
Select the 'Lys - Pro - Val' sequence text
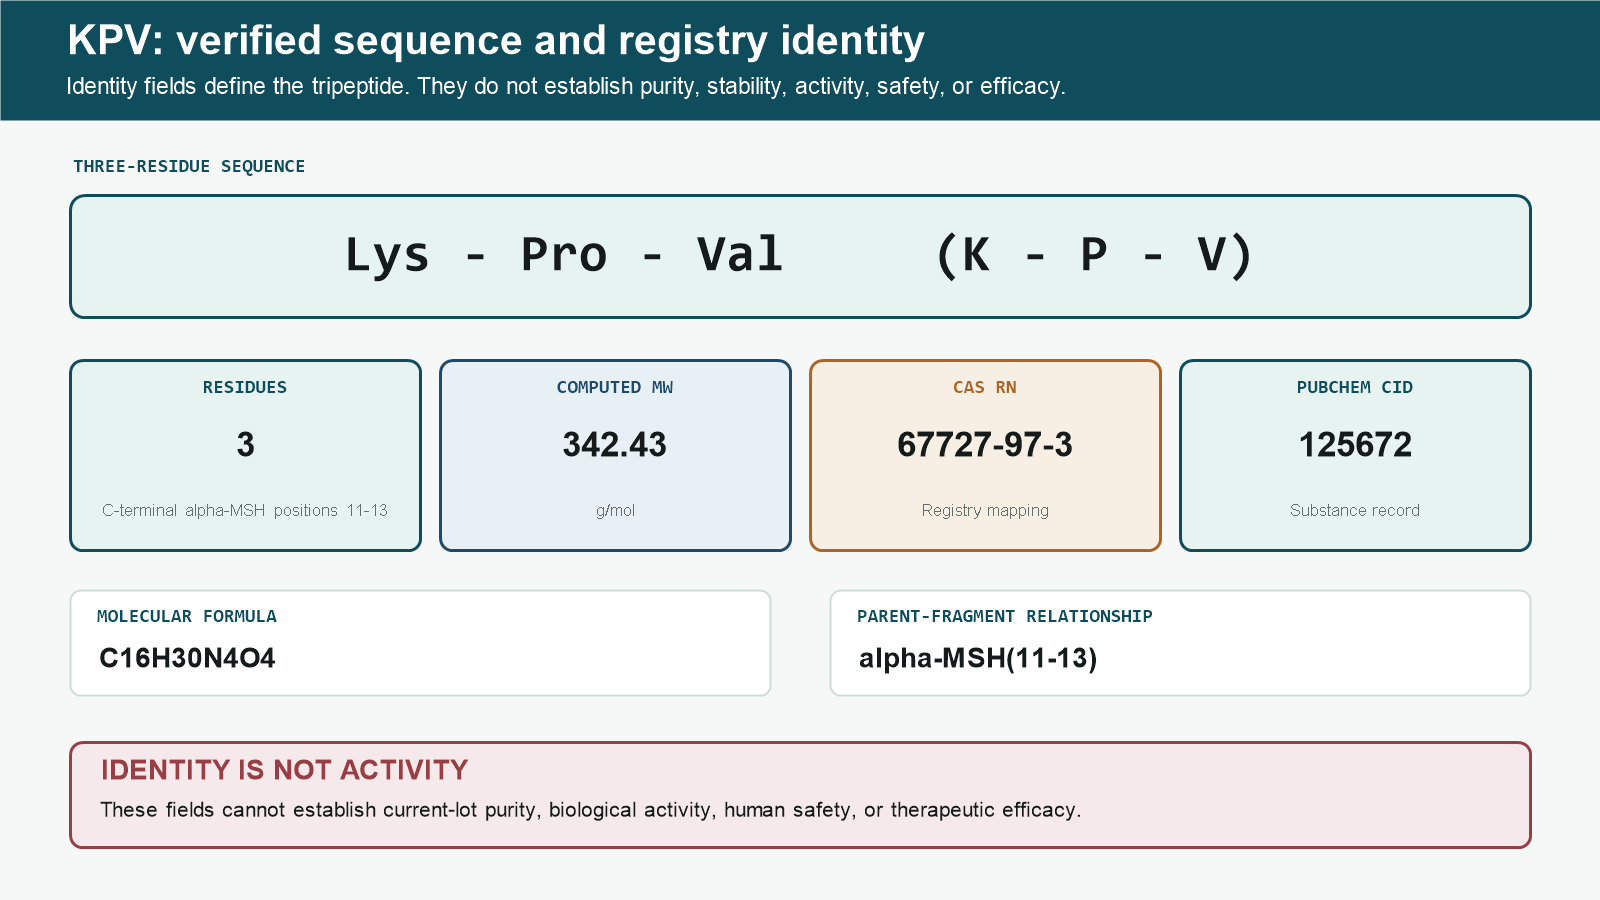(x=564, y=254)
